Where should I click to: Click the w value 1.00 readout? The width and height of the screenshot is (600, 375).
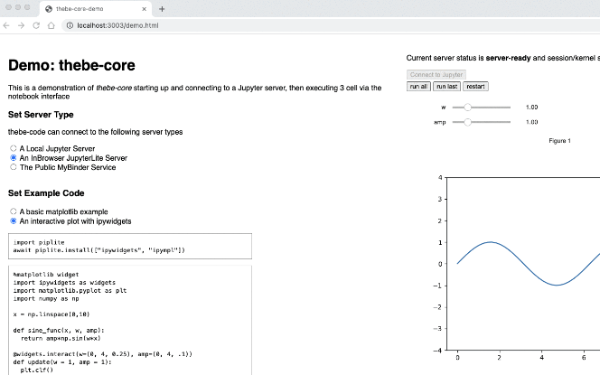coord(532,108)
